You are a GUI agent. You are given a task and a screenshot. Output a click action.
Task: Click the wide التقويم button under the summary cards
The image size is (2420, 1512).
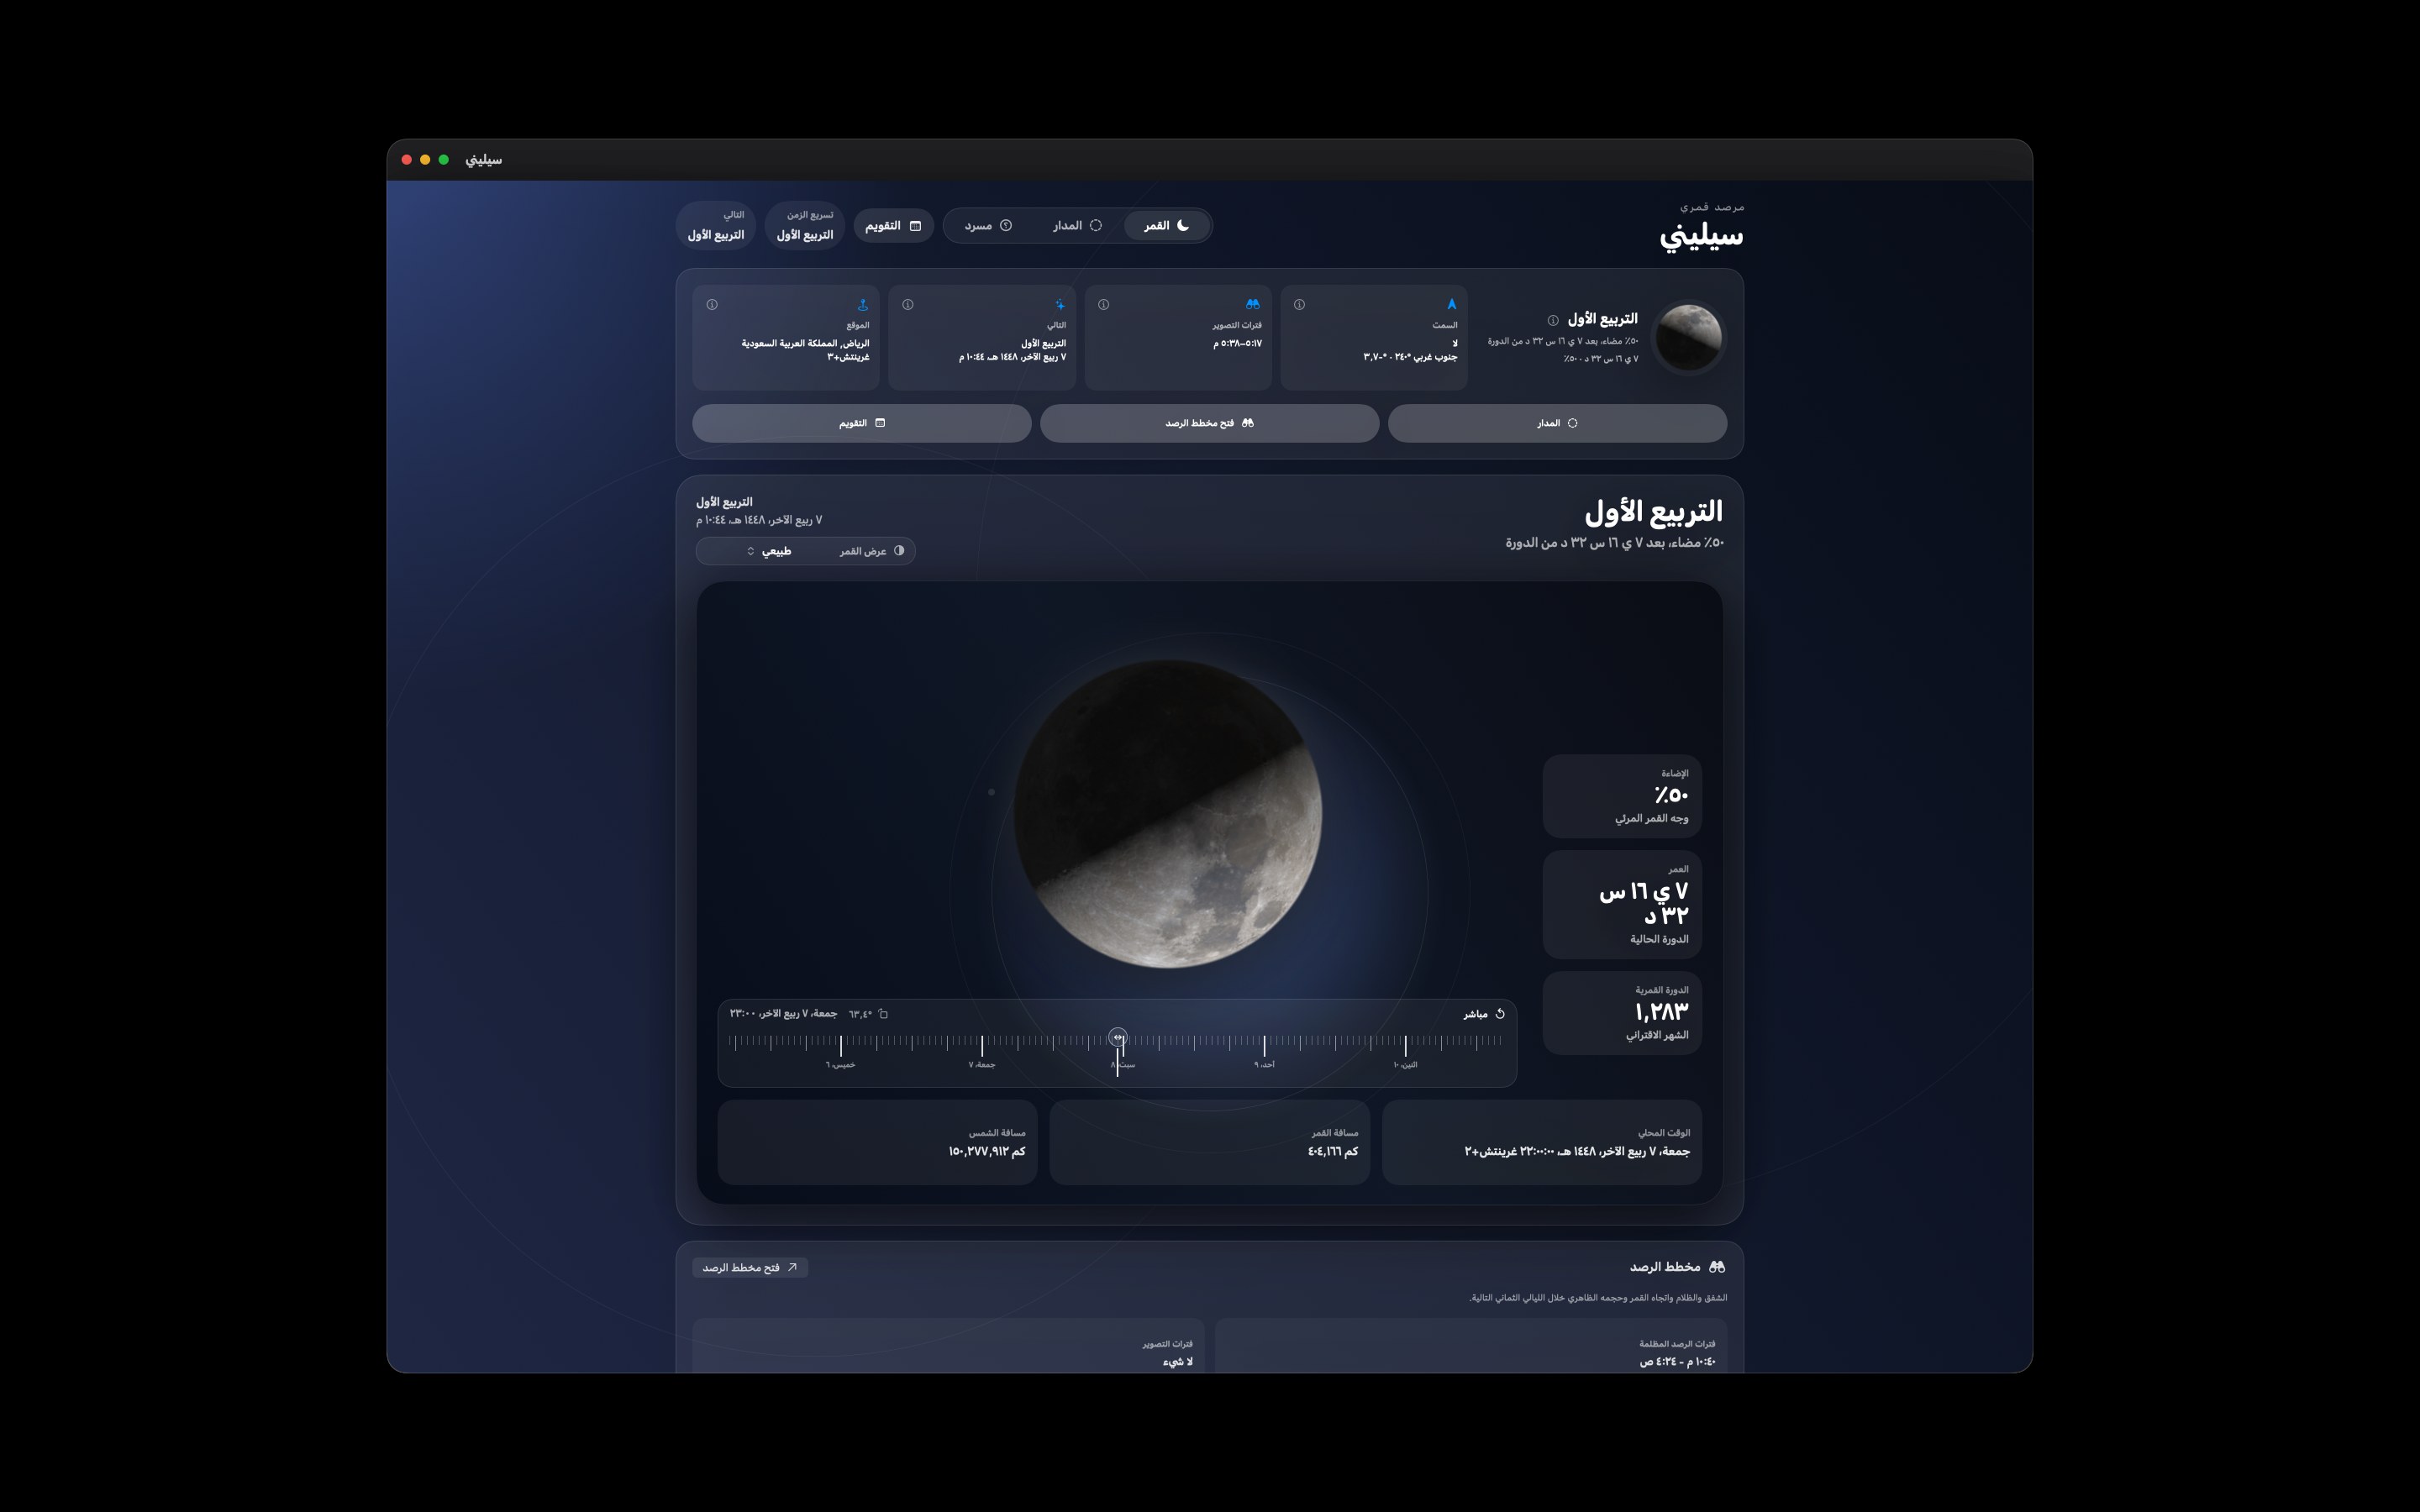point(861,423)
